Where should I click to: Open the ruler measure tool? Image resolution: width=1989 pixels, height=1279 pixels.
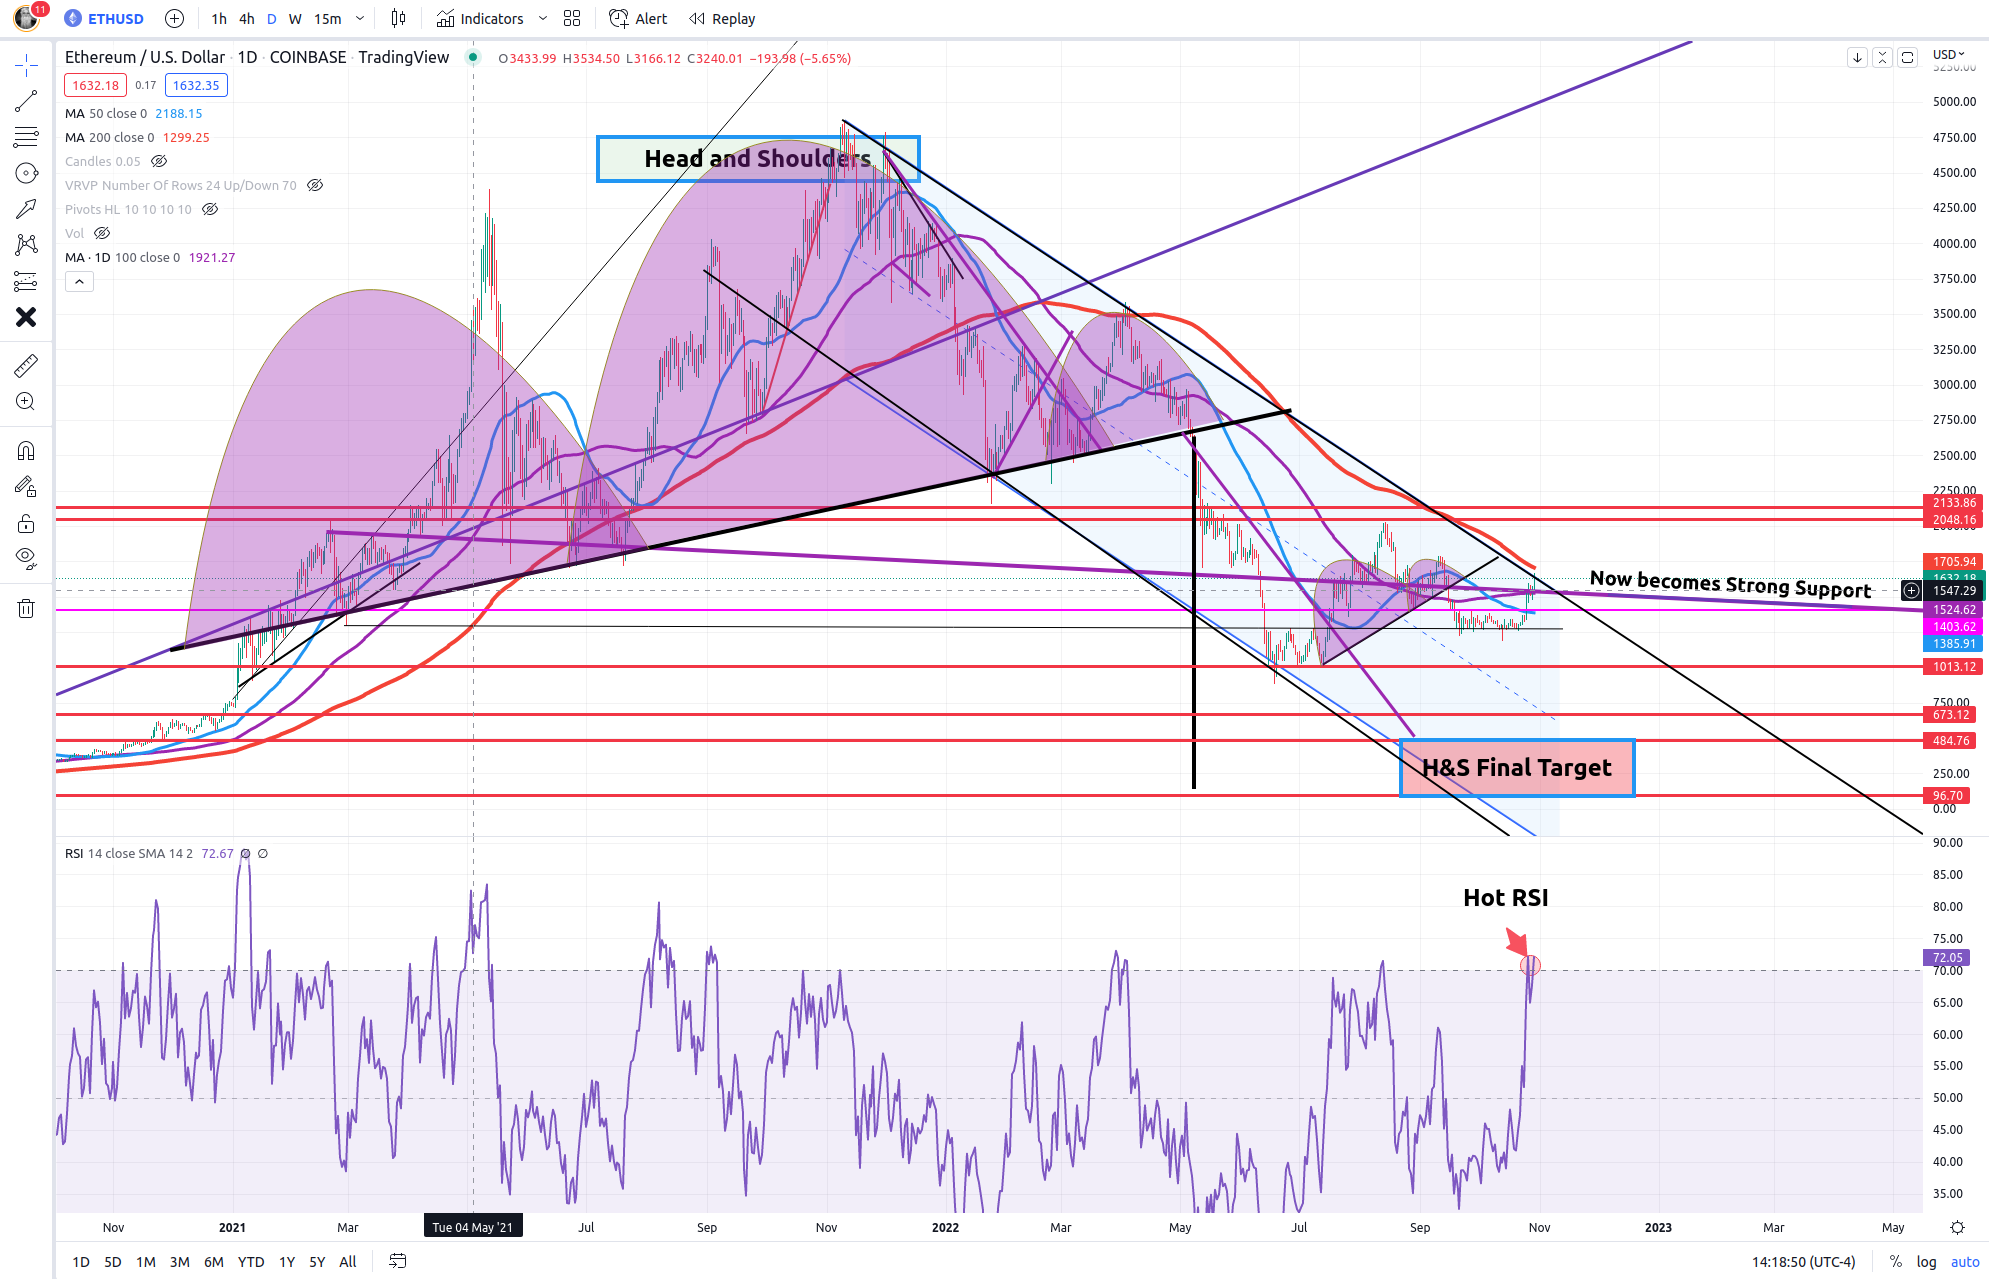point(26,366)
